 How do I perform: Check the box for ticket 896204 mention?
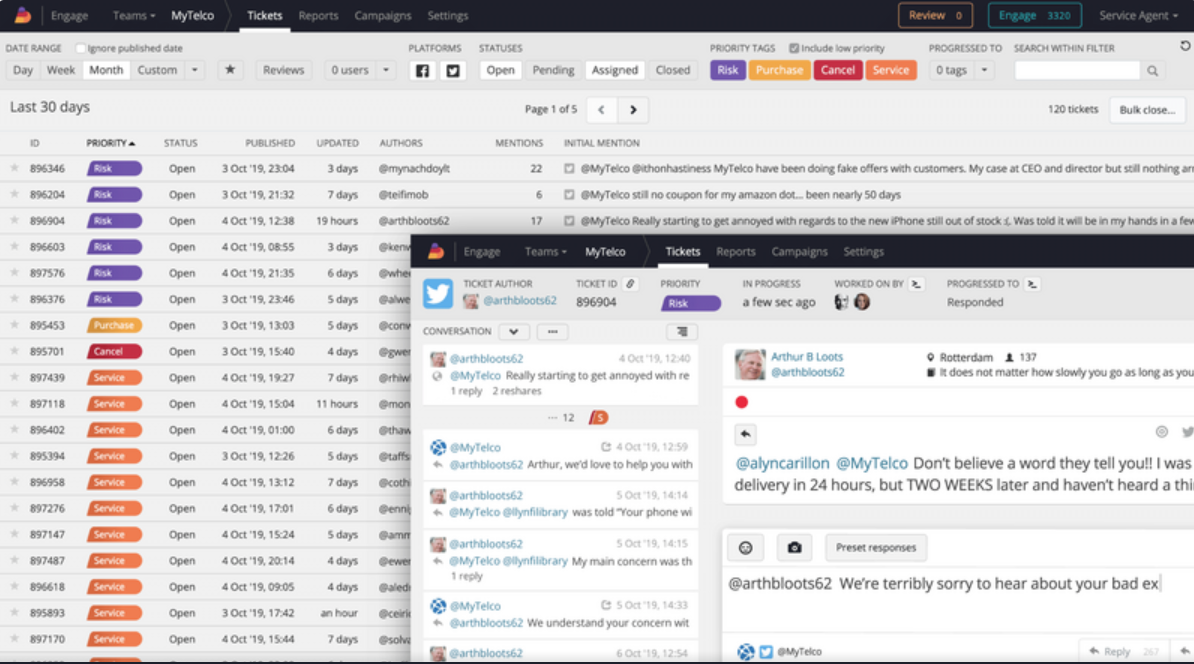click(x=569, y=195)
